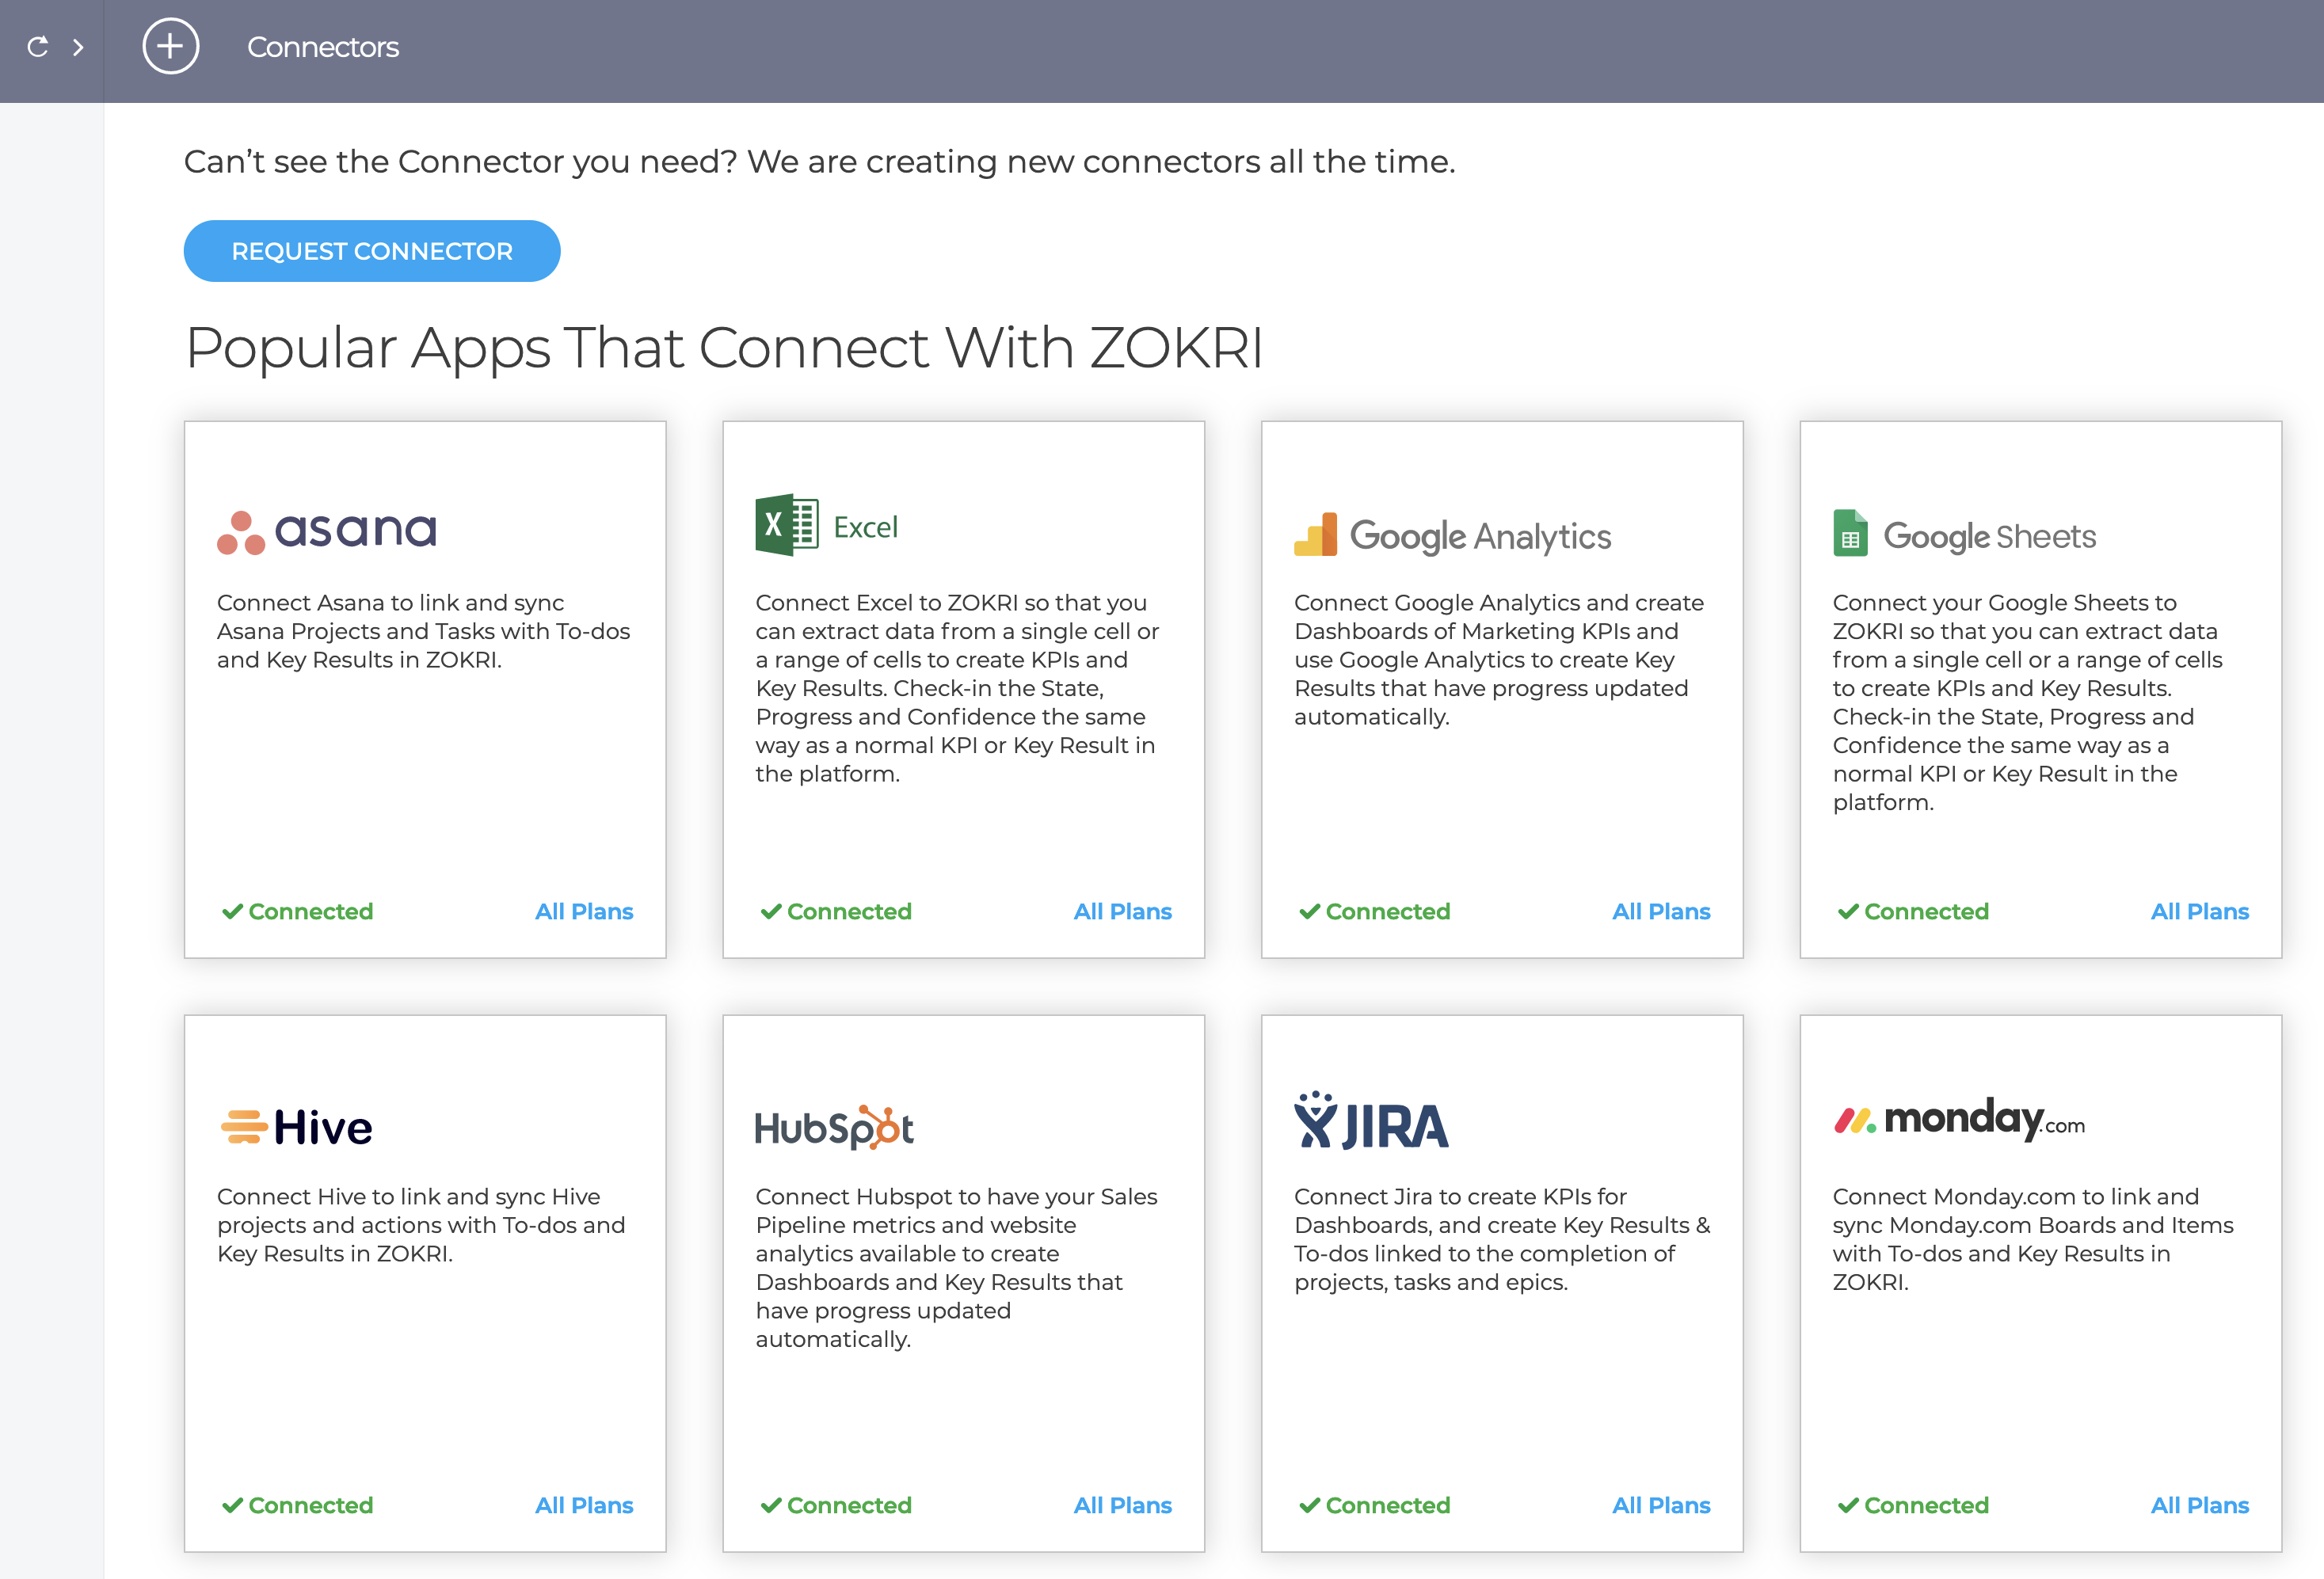Click Connected status on JIRA card

1374,1505
